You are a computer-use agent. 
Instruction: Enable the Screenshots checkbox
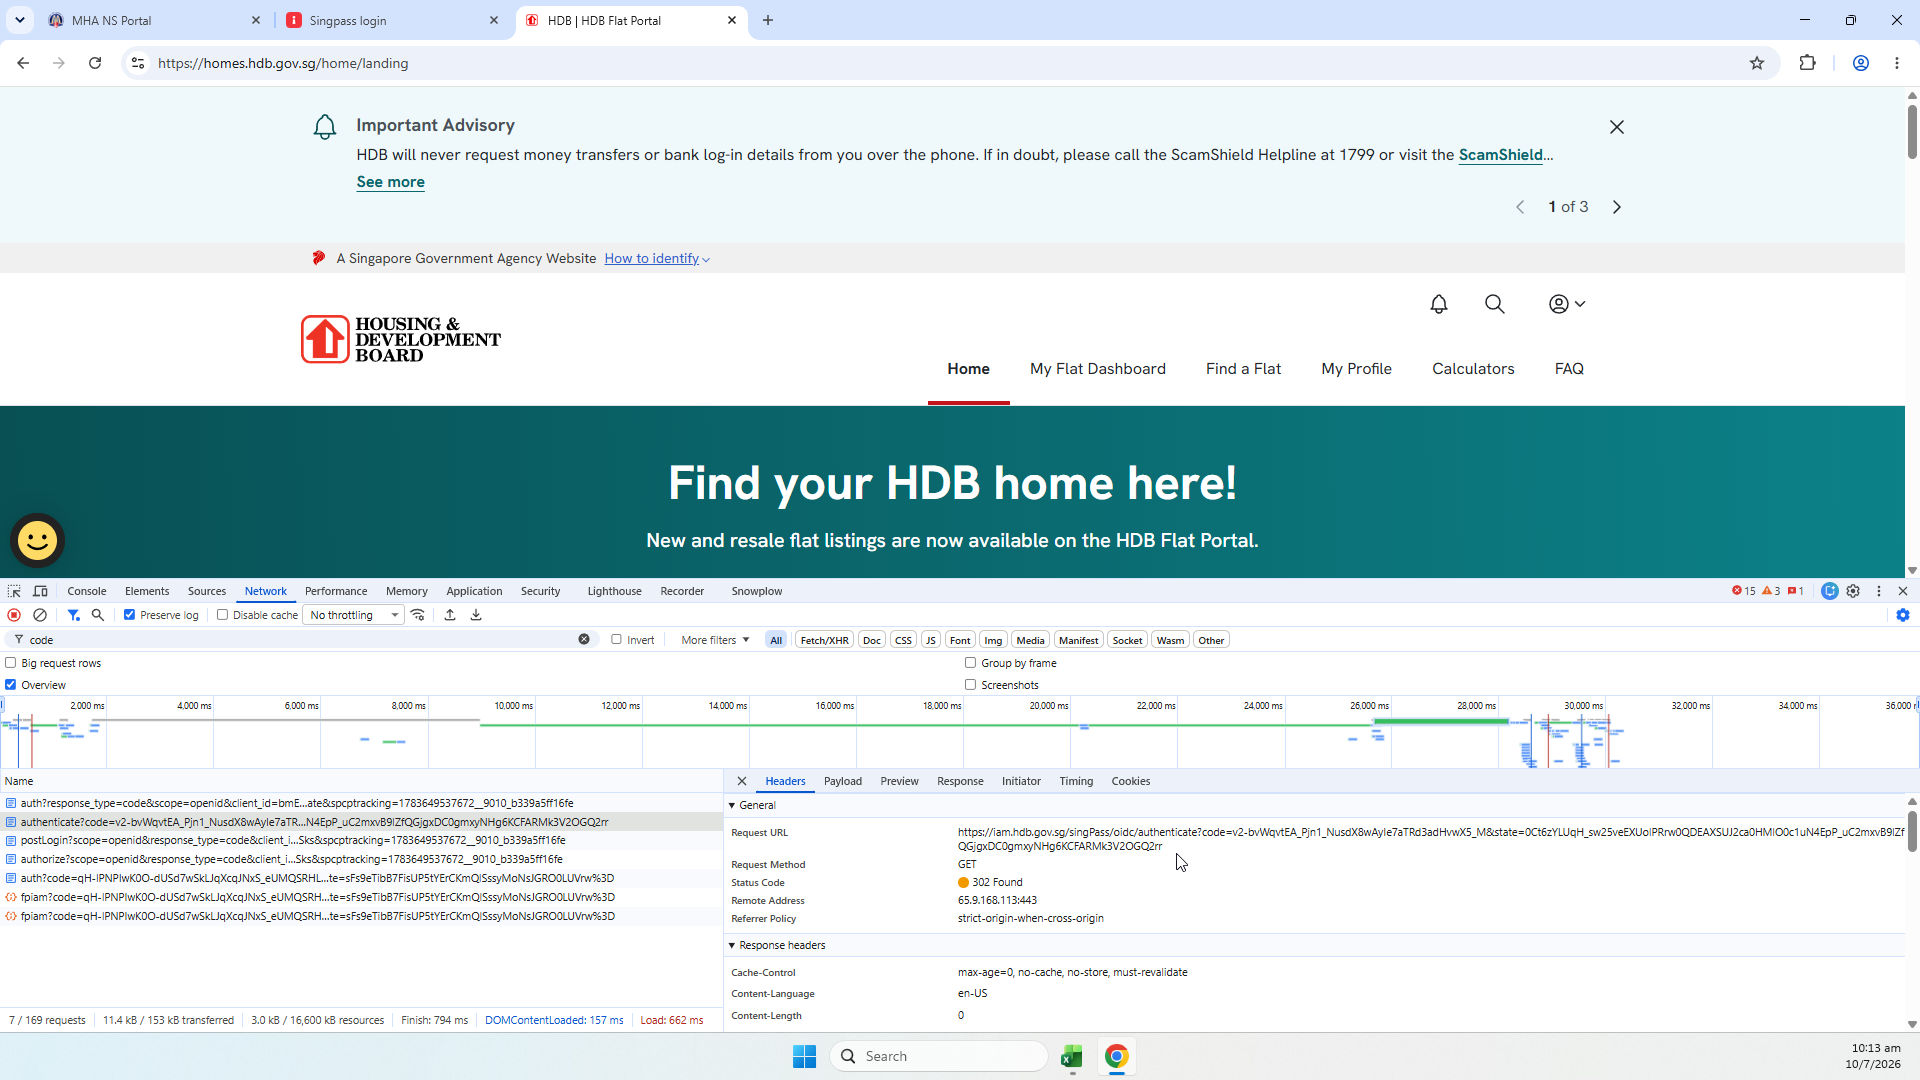point(970,685)
